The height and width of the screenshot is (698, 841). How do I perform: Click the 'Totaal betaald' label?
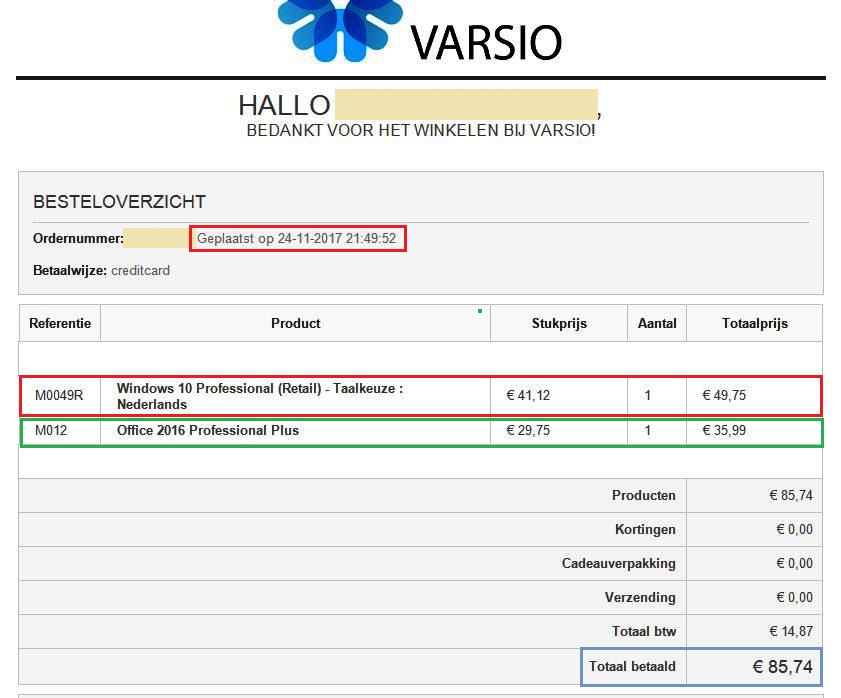click(632, 666)
